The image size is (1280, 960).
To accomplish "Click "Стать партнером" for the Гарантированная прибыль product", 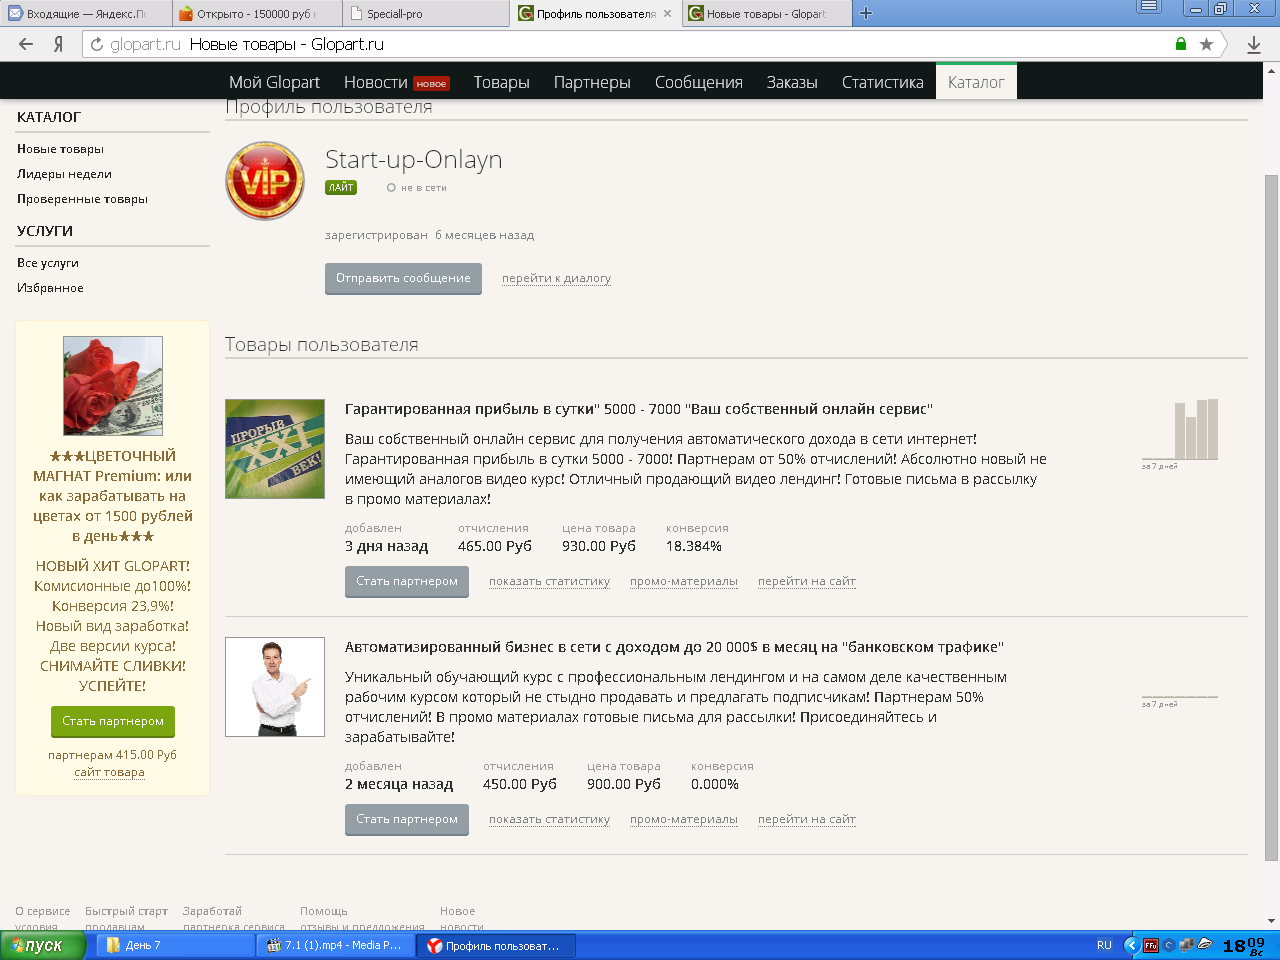I will click(407, 581).
